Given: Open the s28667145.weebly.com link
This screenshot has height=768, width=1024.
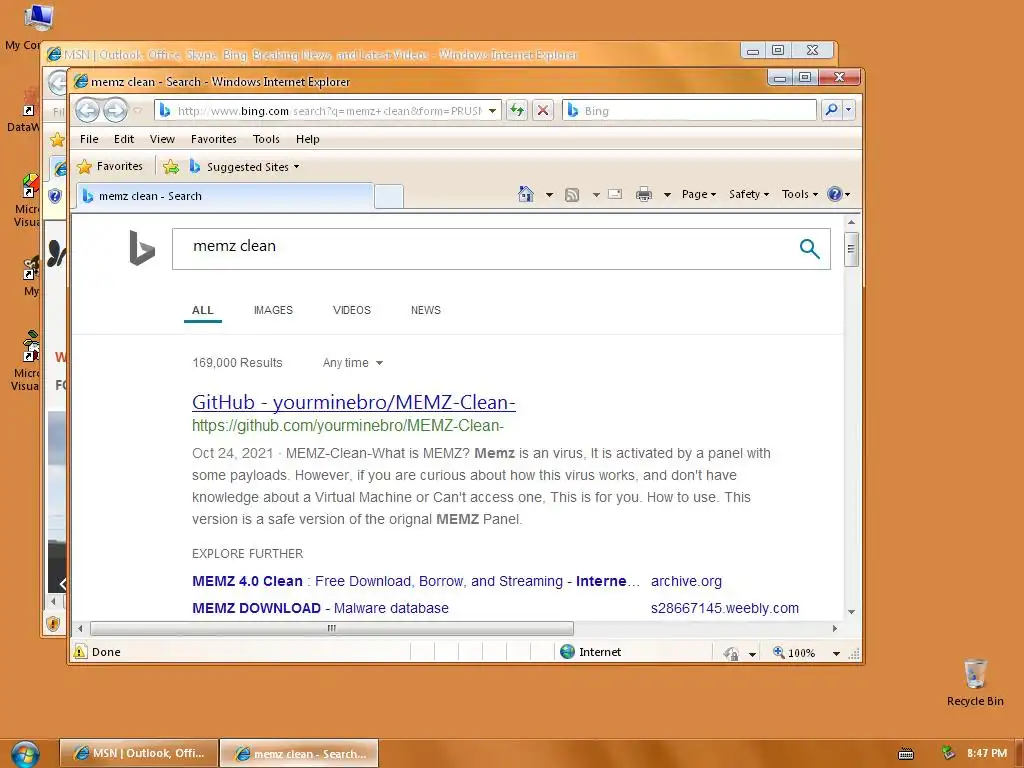Looking at the screenshot, I should pos(725,608).
